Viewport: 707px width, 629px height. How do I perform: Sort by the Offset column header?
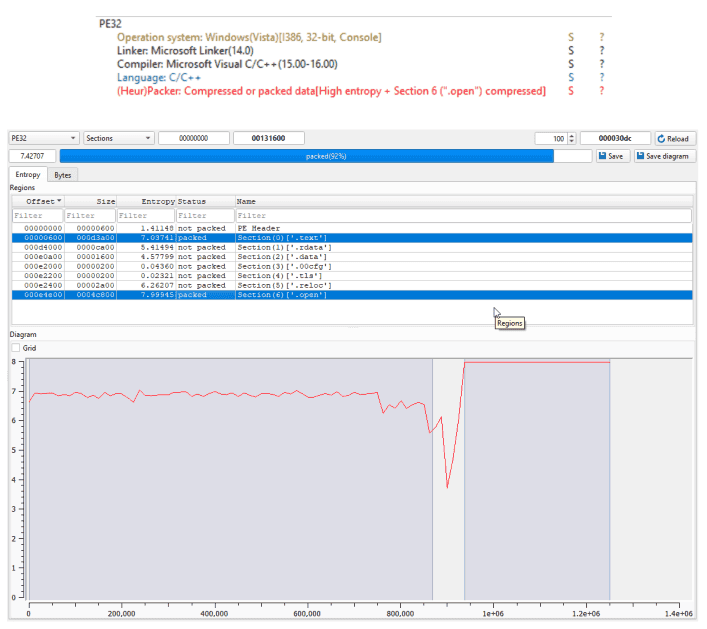point(36,201)
